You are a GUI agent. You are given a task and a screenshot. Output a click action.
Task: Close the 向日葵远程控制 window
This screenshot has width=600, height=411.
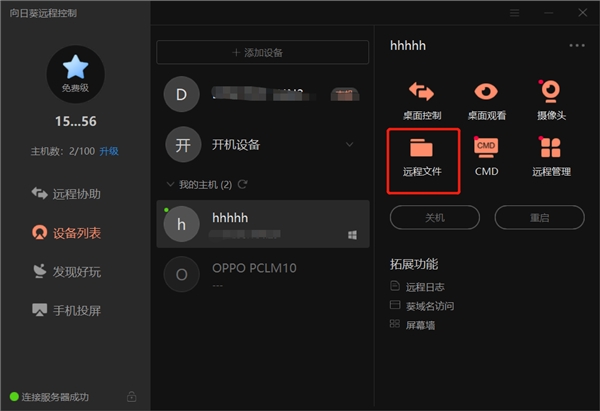coord(582,13)
